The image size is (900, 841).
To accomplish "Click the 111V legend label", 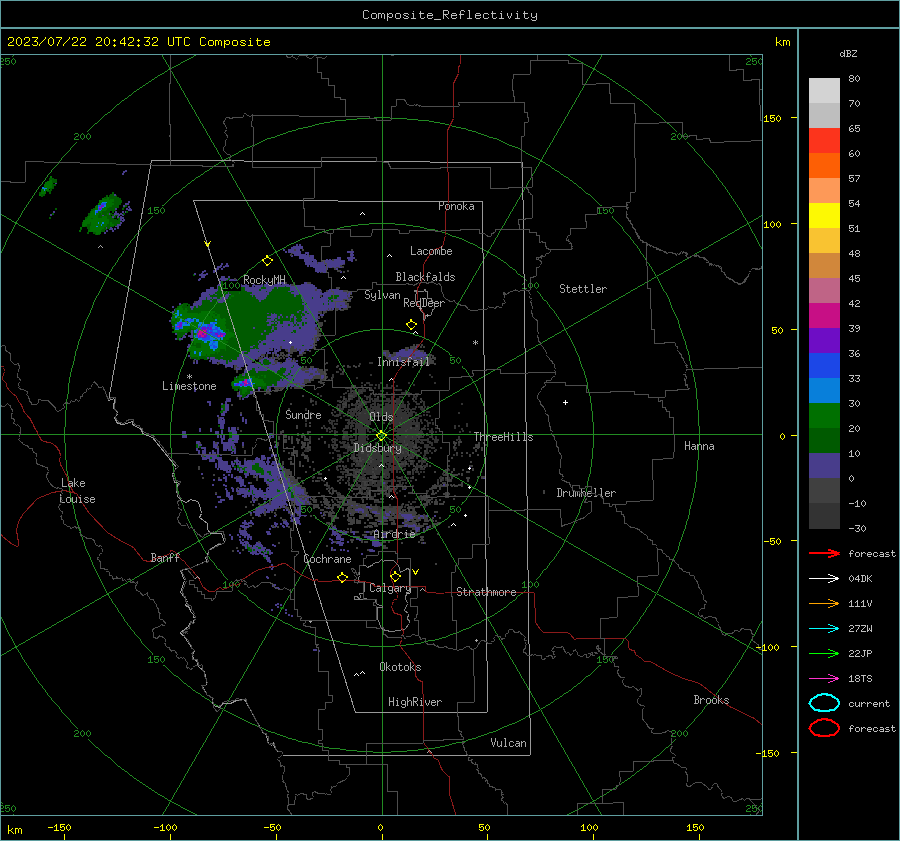I will 860,603.
